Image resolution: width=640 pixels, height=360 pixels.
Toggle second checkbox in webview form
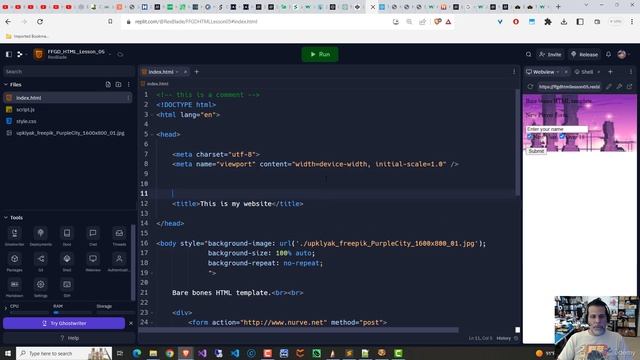point(562,136)
